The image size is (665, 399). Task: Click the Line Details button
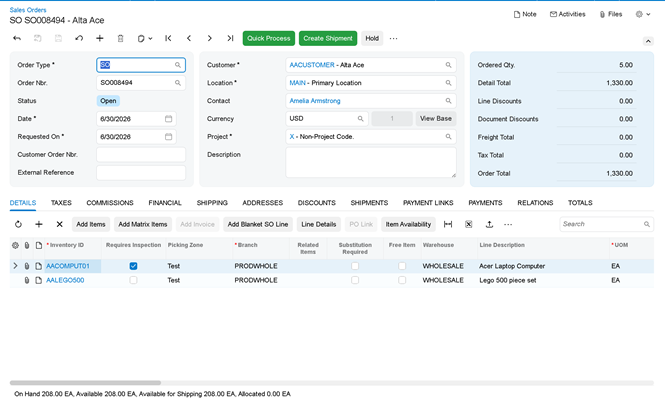[319, 224]
